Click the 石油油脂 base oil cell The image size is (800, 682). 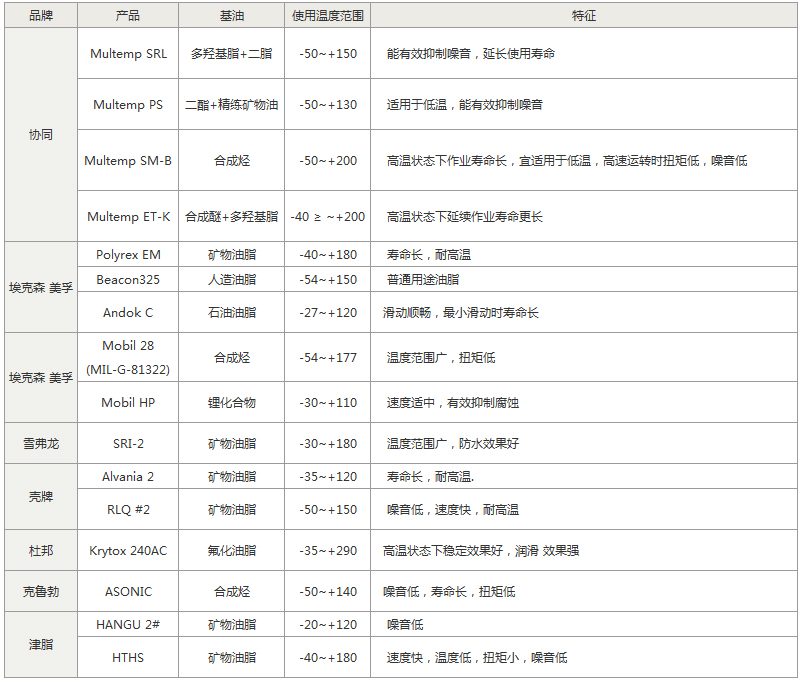tap(232, 312)
